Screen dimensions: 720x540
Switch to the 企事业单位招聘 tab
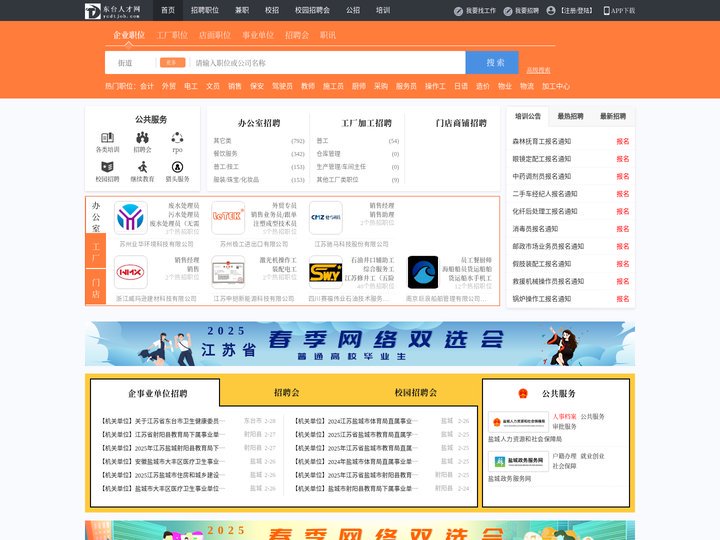pyautogui.click(x=158, y=394)
